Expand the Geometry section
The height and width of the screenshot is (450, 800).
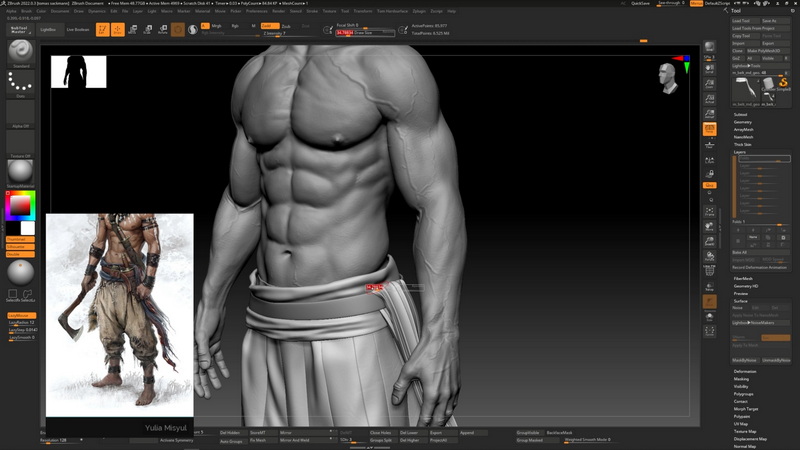pos(742,122)
